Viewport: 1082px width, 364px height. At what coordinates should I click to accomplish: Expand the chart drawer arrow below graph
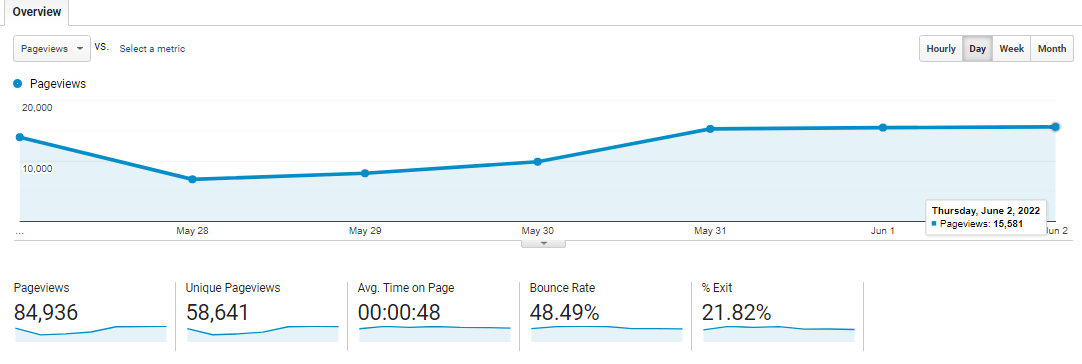(x=544, y=243)
